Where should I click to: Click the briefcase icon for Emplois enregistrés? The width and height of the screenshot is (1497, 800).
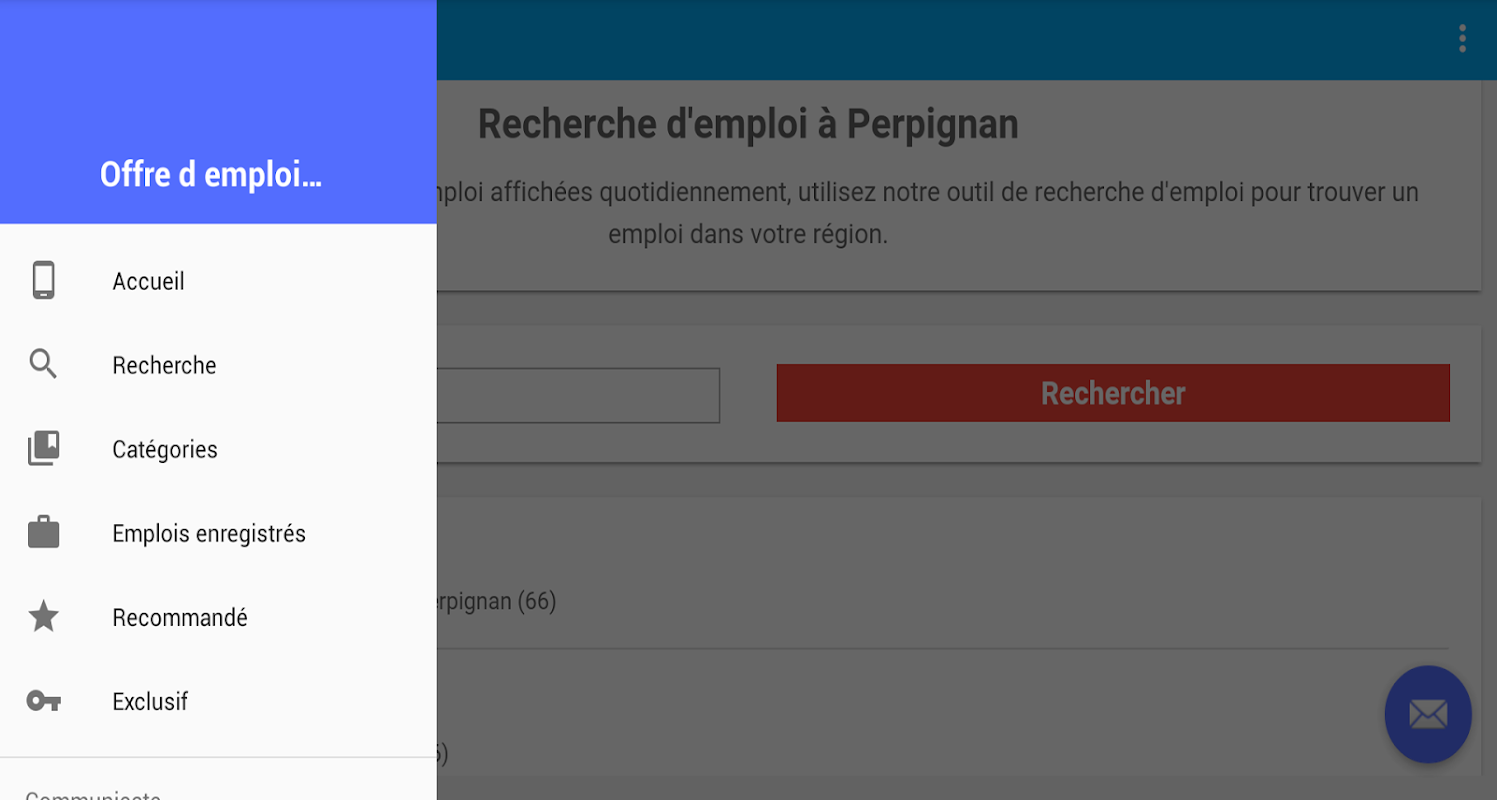(x=43, y=533)
